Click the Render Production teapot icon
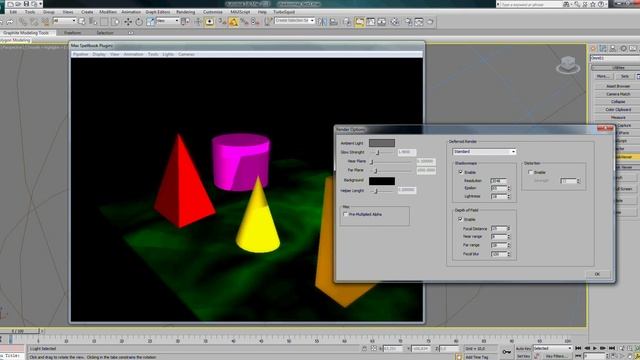This screenshot has width=640, height=360. click(x=430, y=22)
